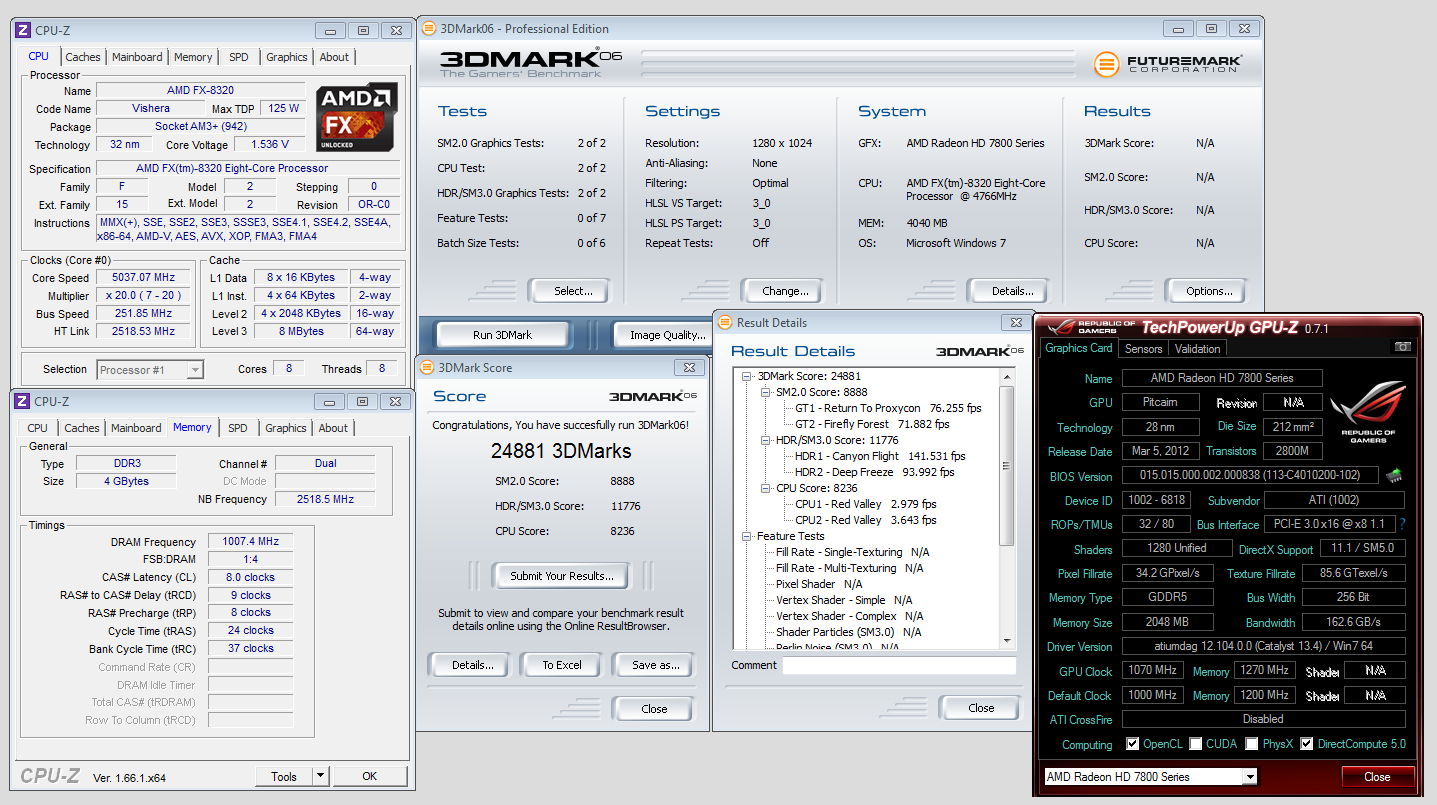Click the To Excel button
The height and width of the screenshot is (805, 1437).
click(562, 664)
